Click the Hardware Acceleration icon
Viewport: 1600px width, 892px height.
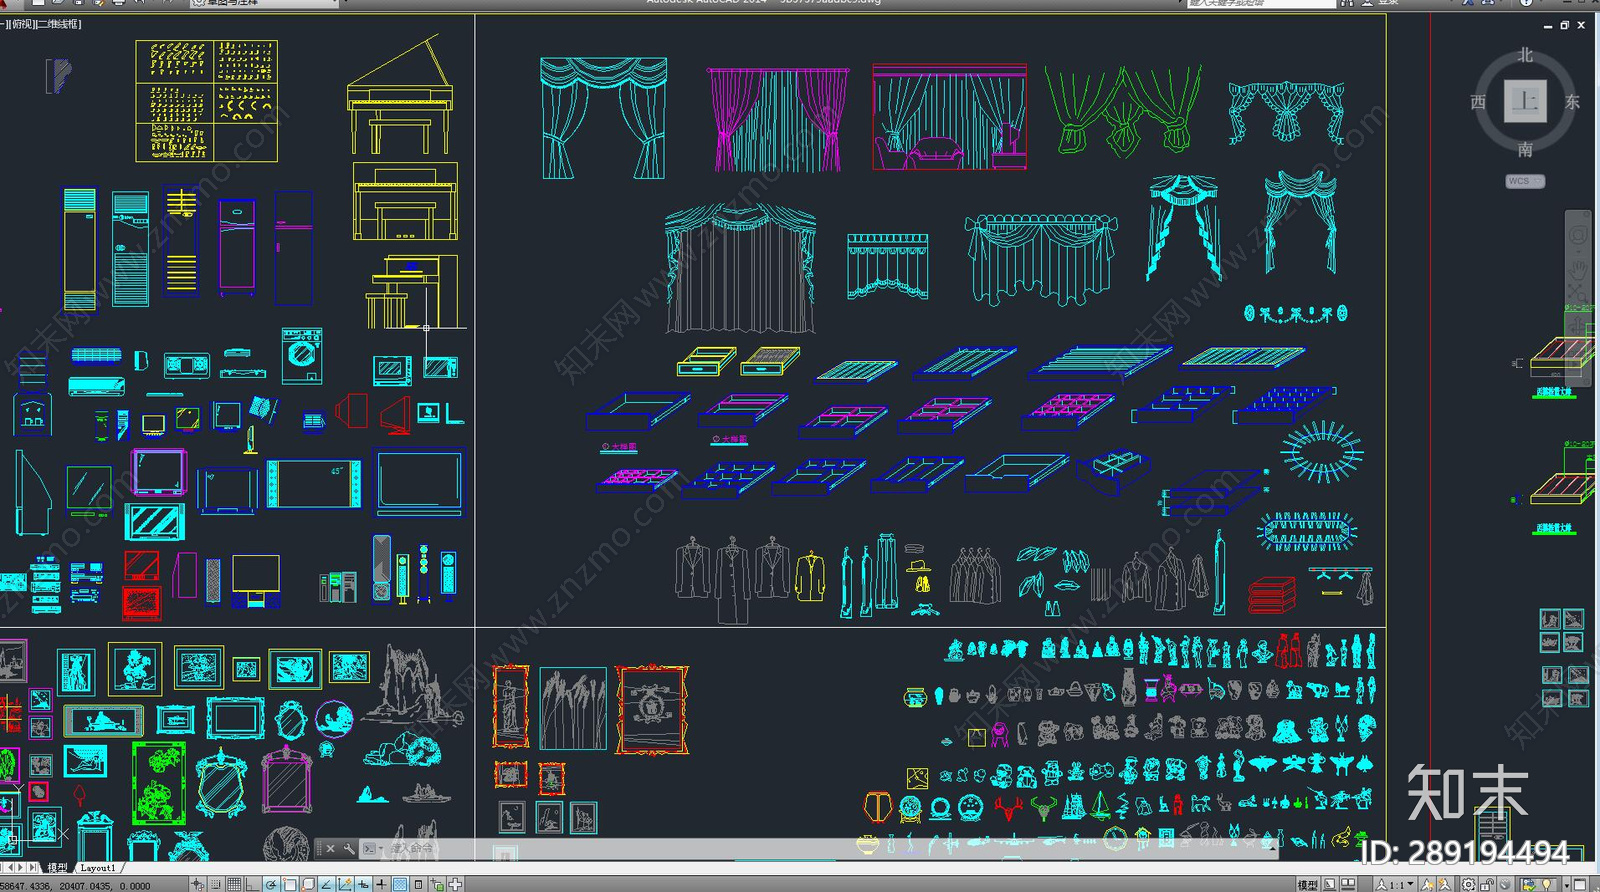click(1504, 884)
